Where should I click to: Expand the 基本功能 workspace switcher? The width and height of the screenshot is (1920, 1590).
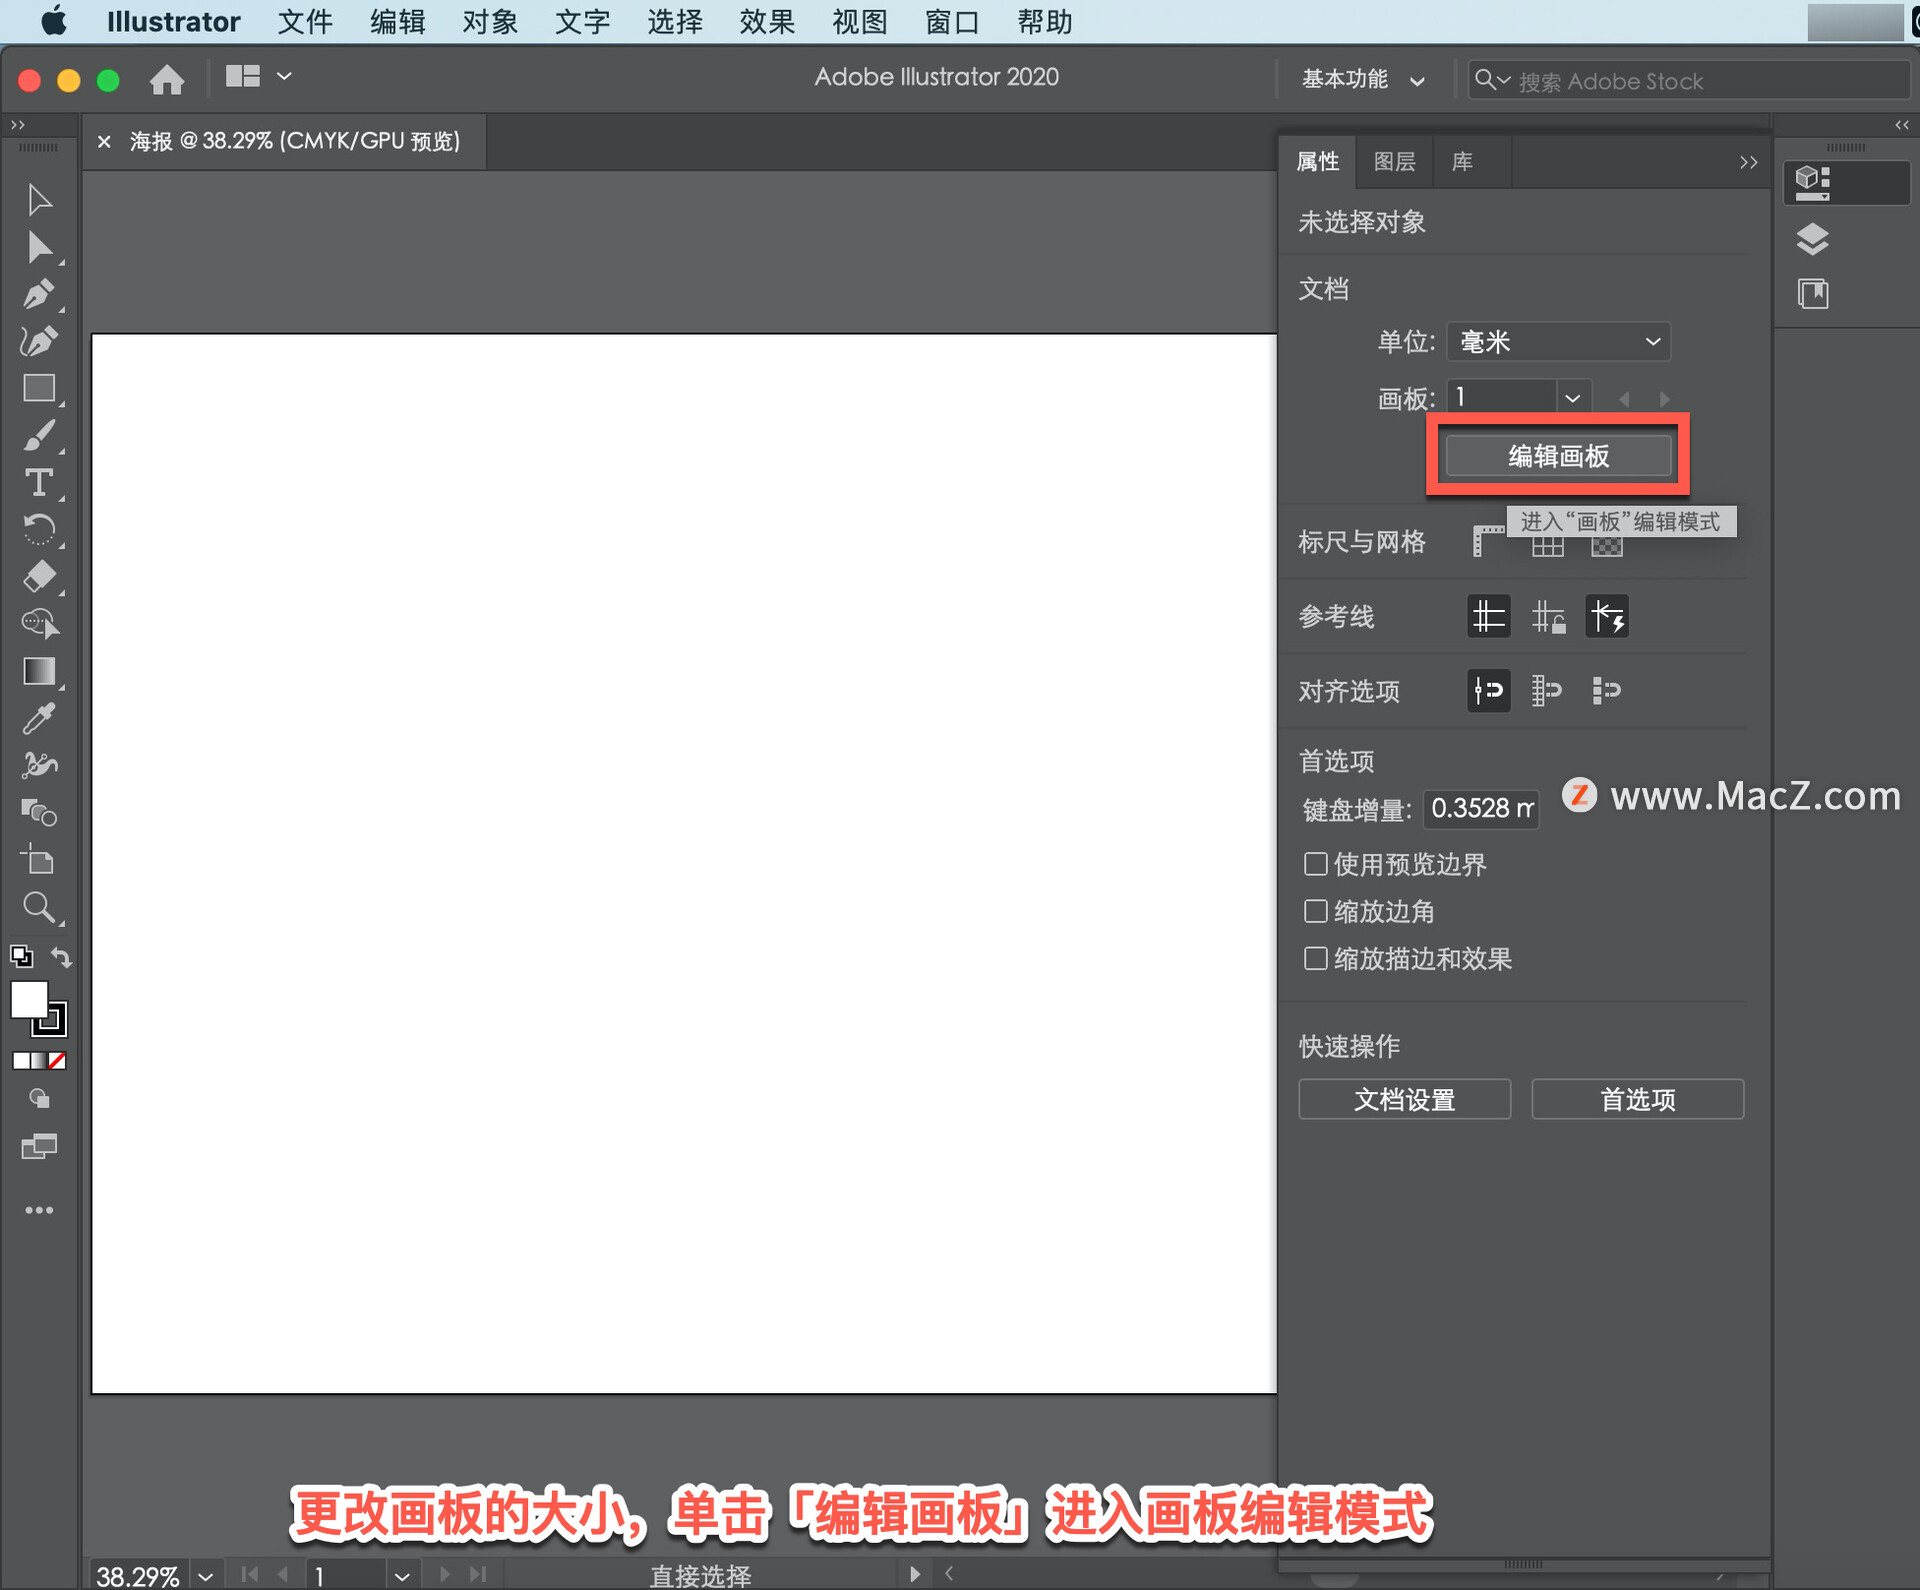point(1362,80)
